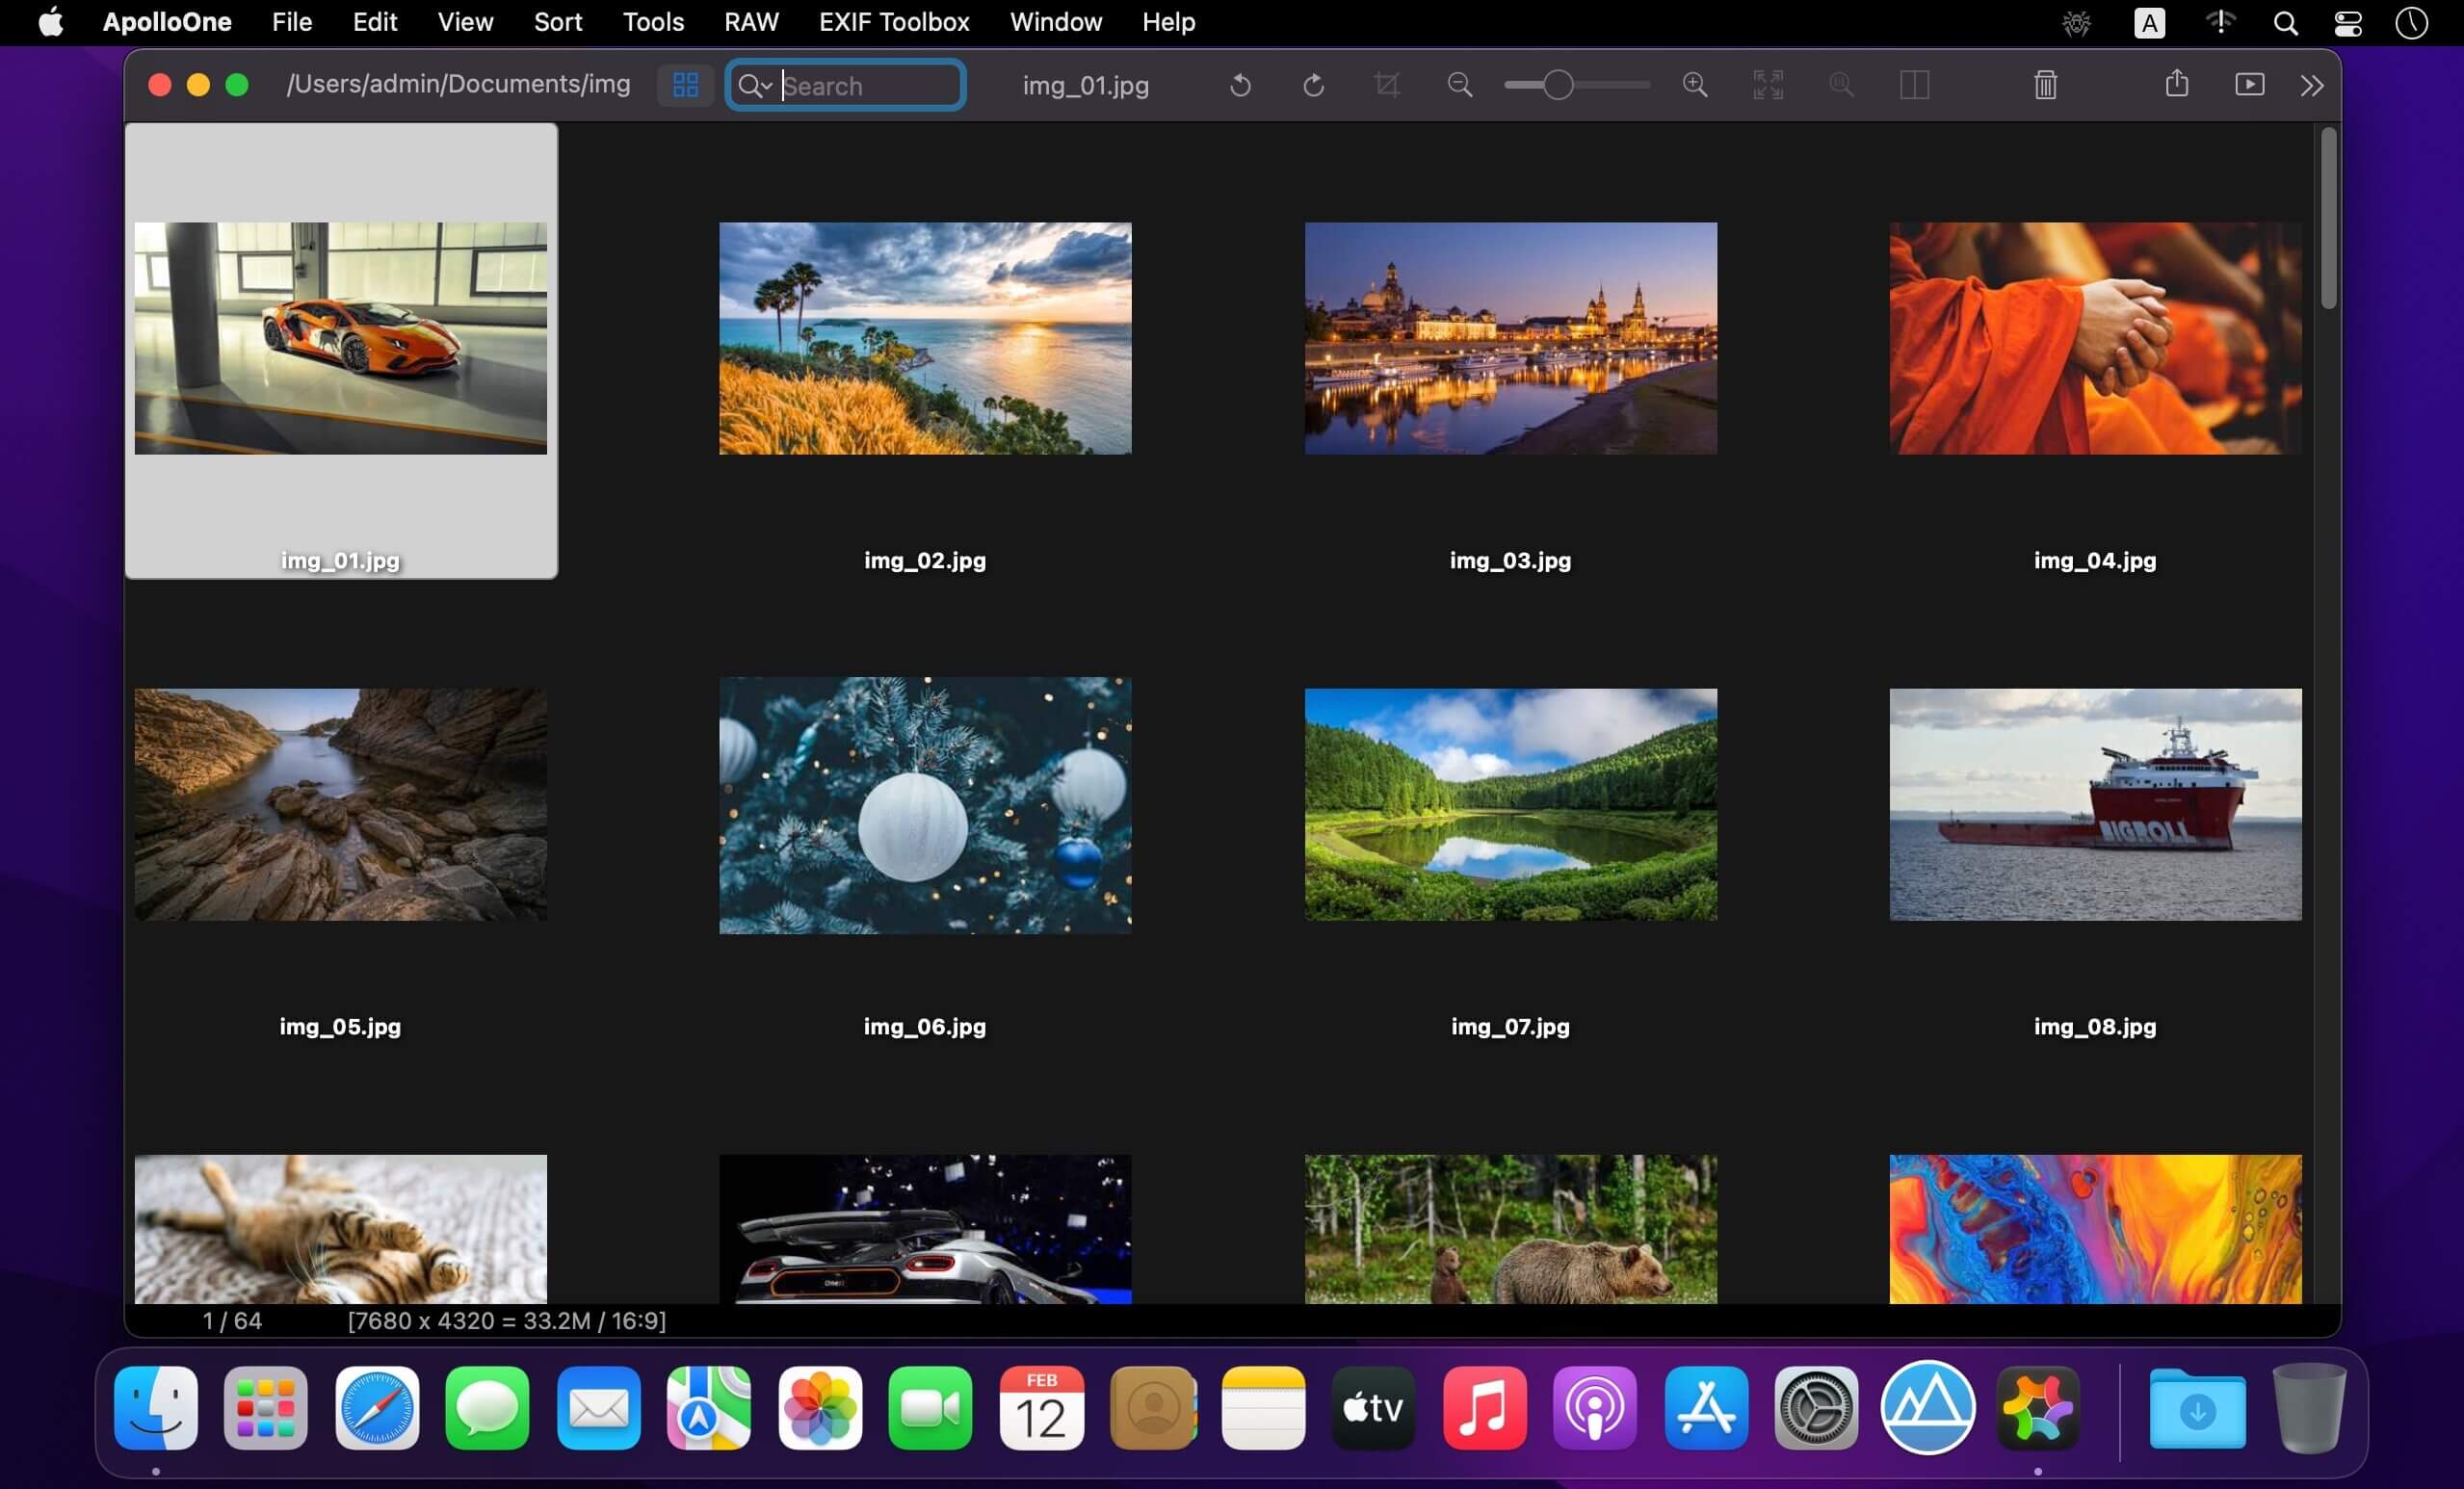Click the /Users/admin/Documents/img path label

458,84
